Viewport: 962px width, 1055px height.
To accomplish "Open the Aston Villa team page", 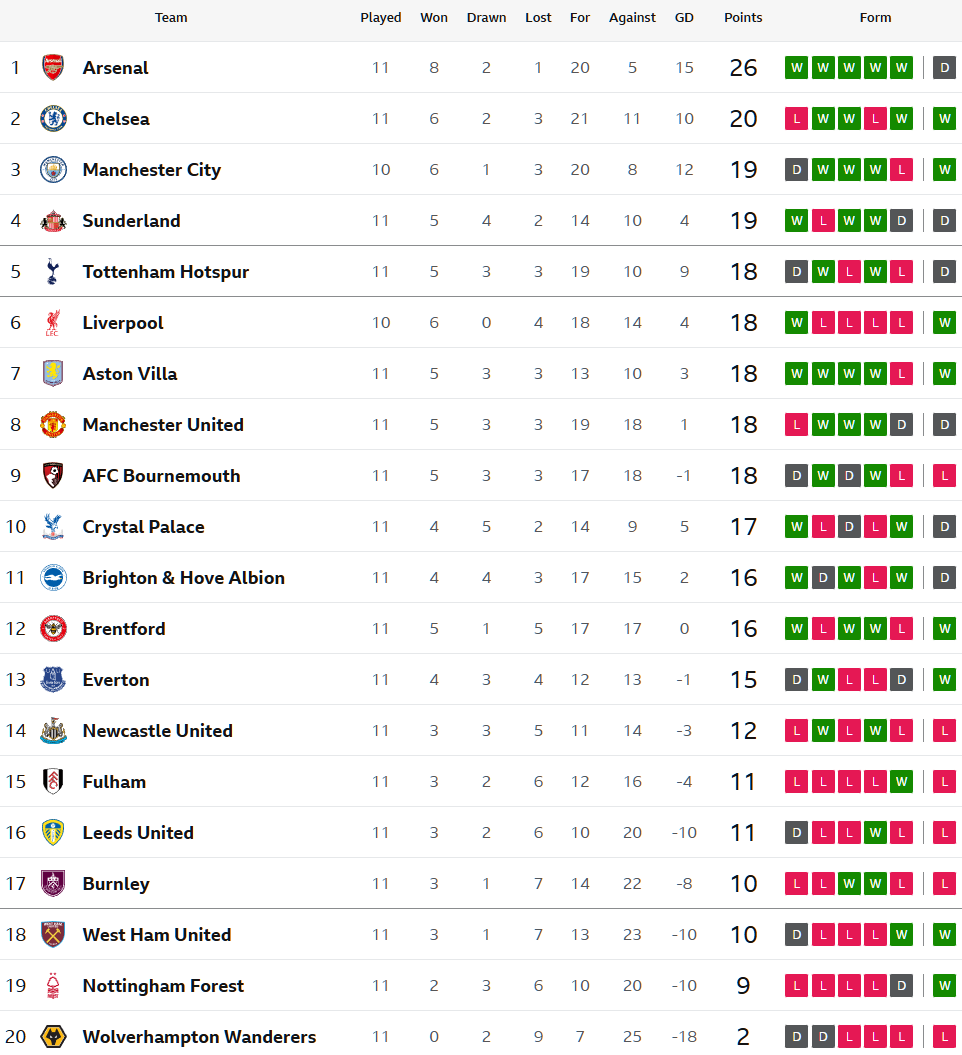I will click(130, 374).
